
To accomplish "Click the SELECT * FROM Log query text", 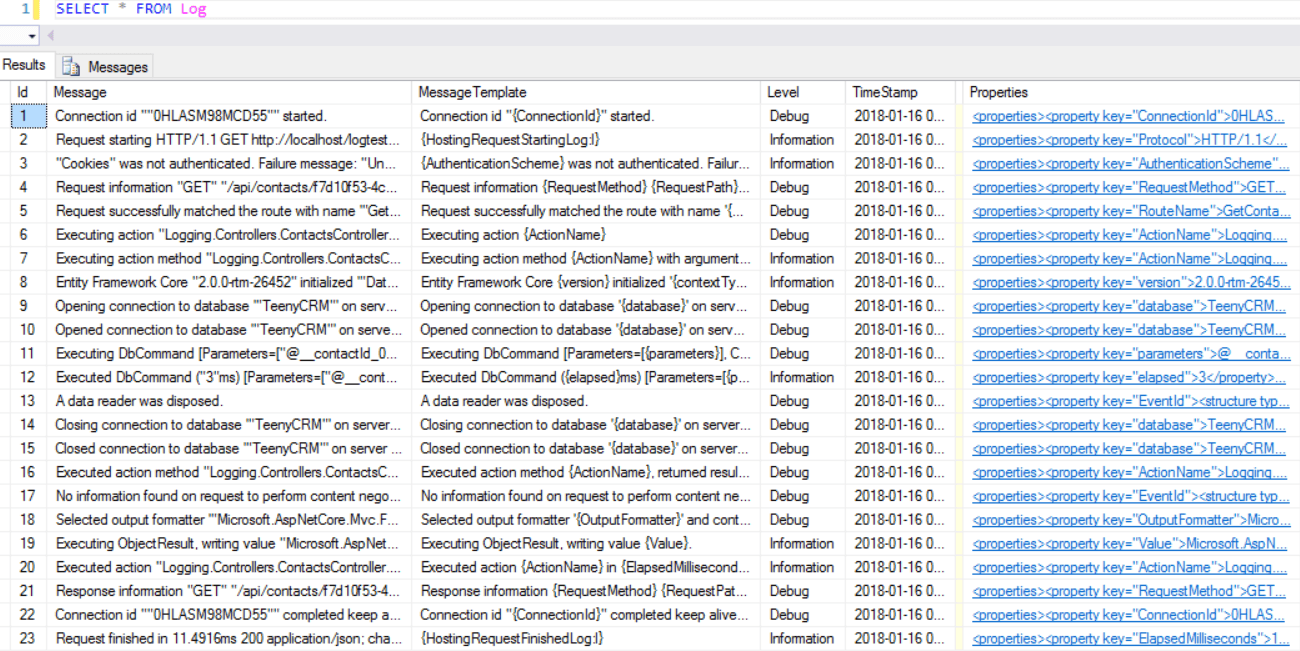I will click(131, 9).
